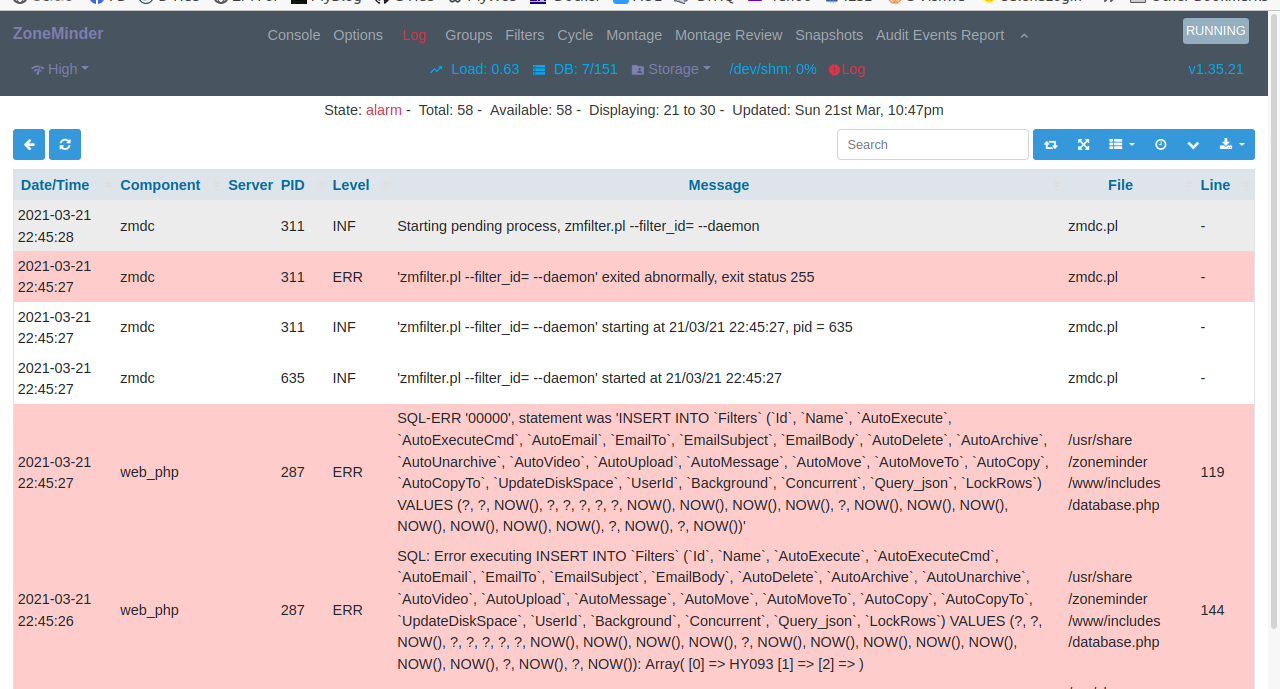The image size is (1280, 689).
Task: Click the 'started at 21/03/21 22:45:27' message
Action: pos(589,378)
